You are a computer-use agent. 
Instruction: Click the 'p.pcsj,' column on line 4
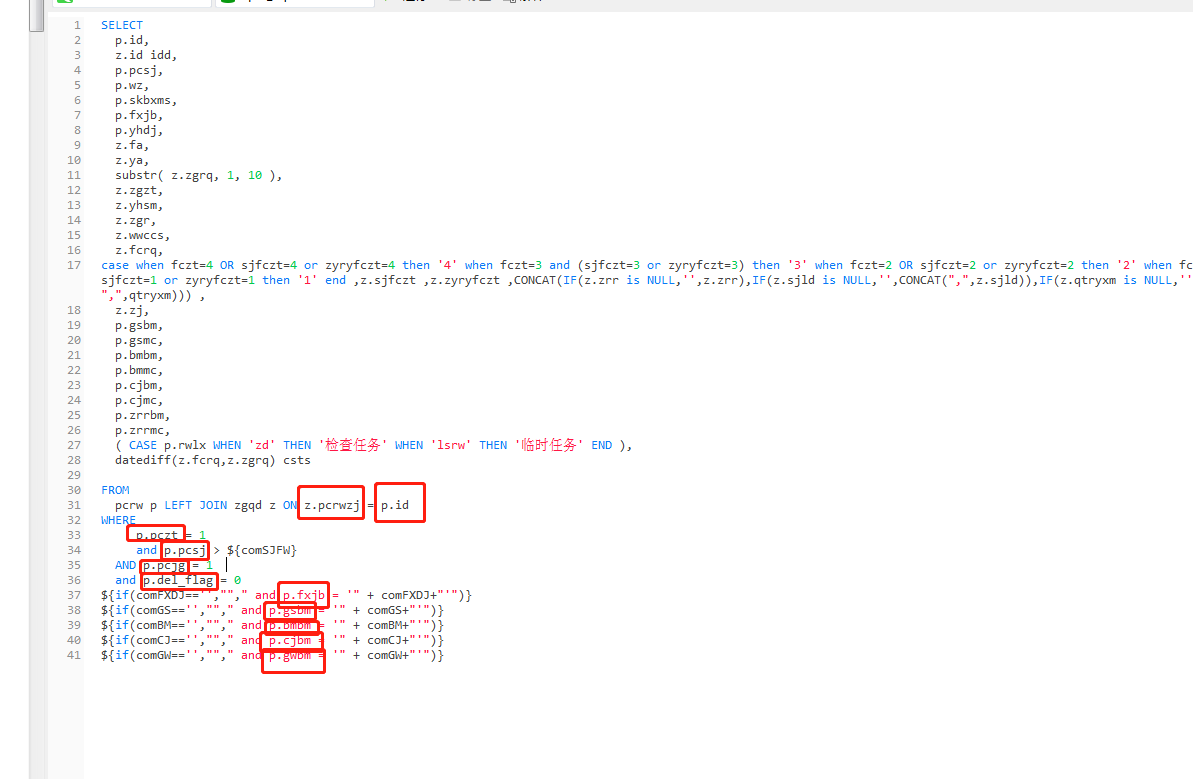click(x=139, y=70)
